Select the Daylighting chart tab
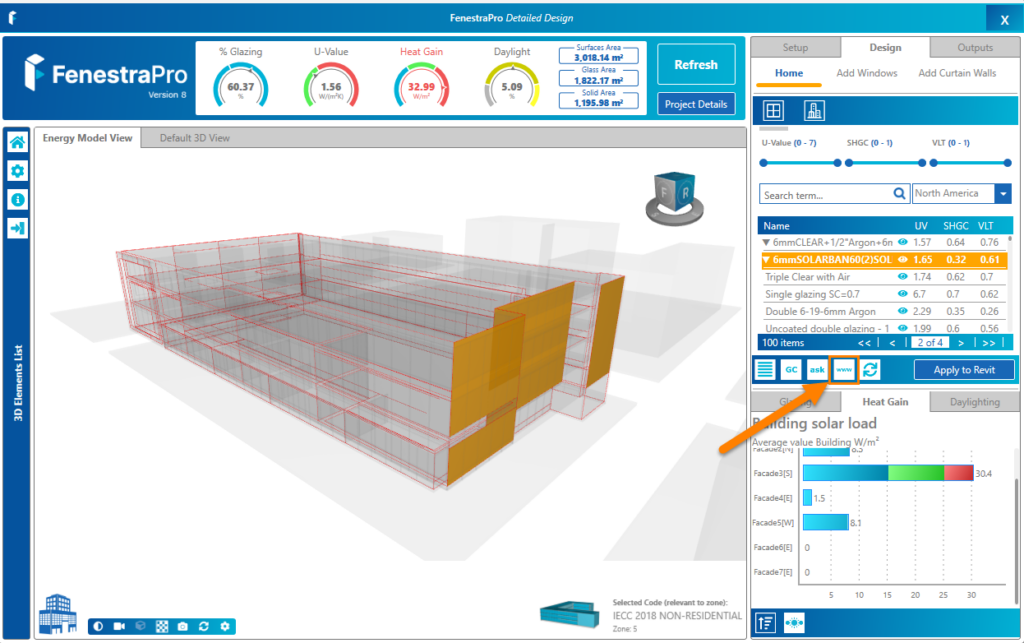This screenshot has height=643, width=1024. [x=974, y=401]
